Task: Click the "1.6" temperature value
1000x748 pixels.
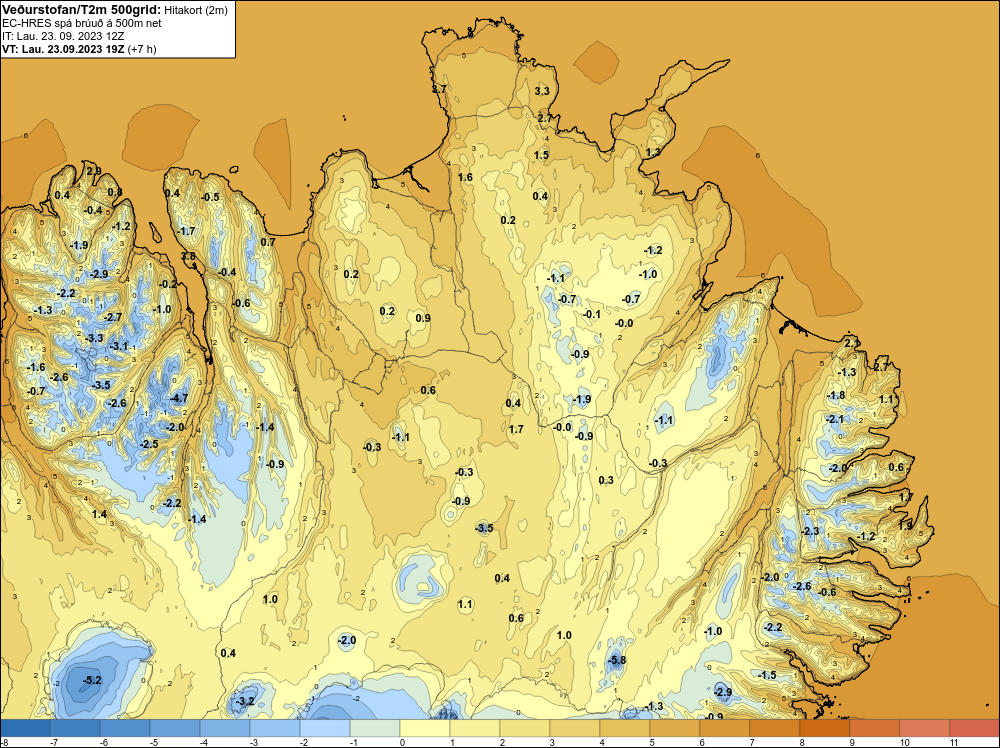Action: (x=466, y=177)
